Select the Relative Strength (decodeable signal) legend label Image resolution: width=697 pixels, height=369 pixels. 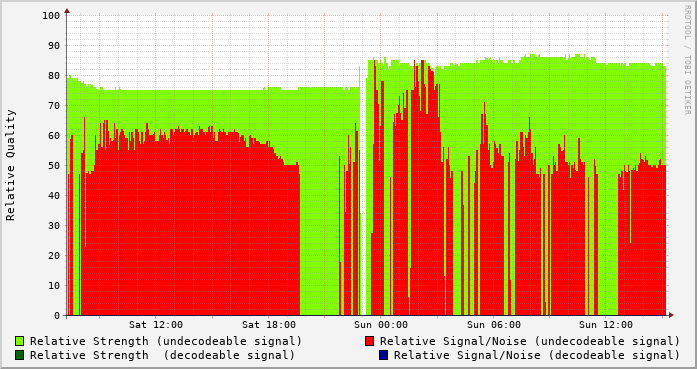pos(162,356)
